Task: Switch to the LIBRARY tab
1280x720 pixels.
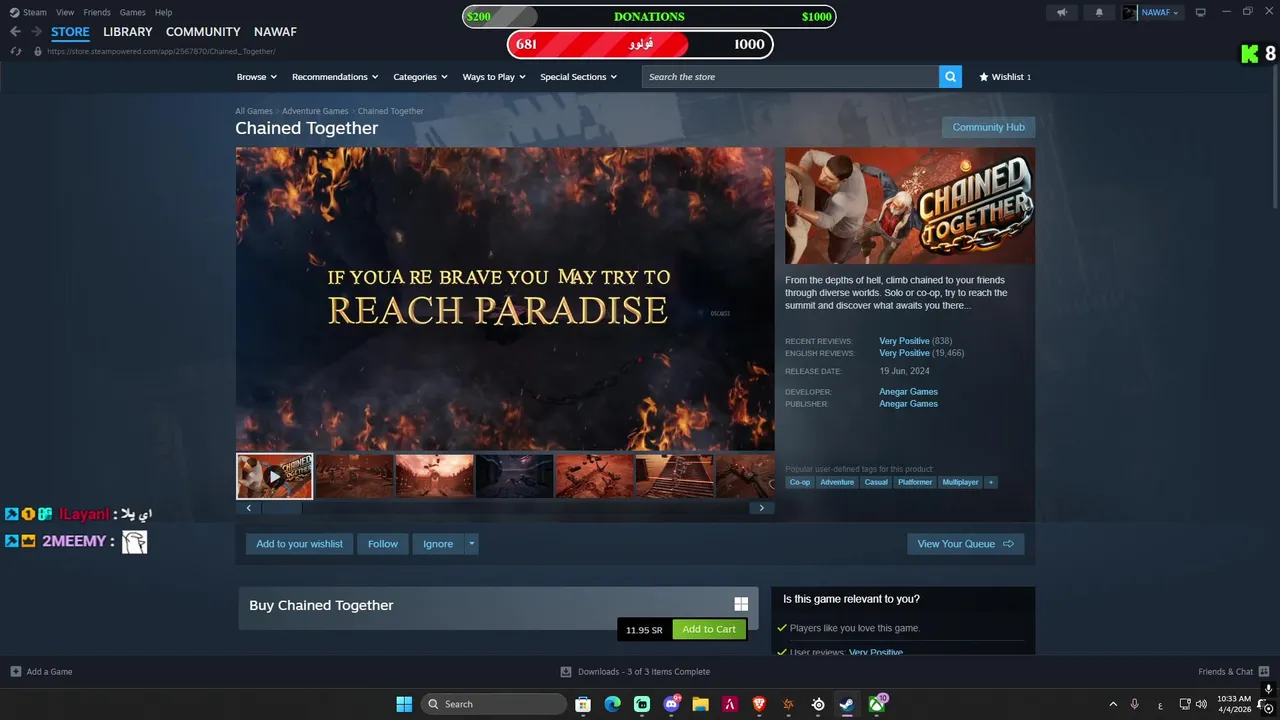Action: 128,32
